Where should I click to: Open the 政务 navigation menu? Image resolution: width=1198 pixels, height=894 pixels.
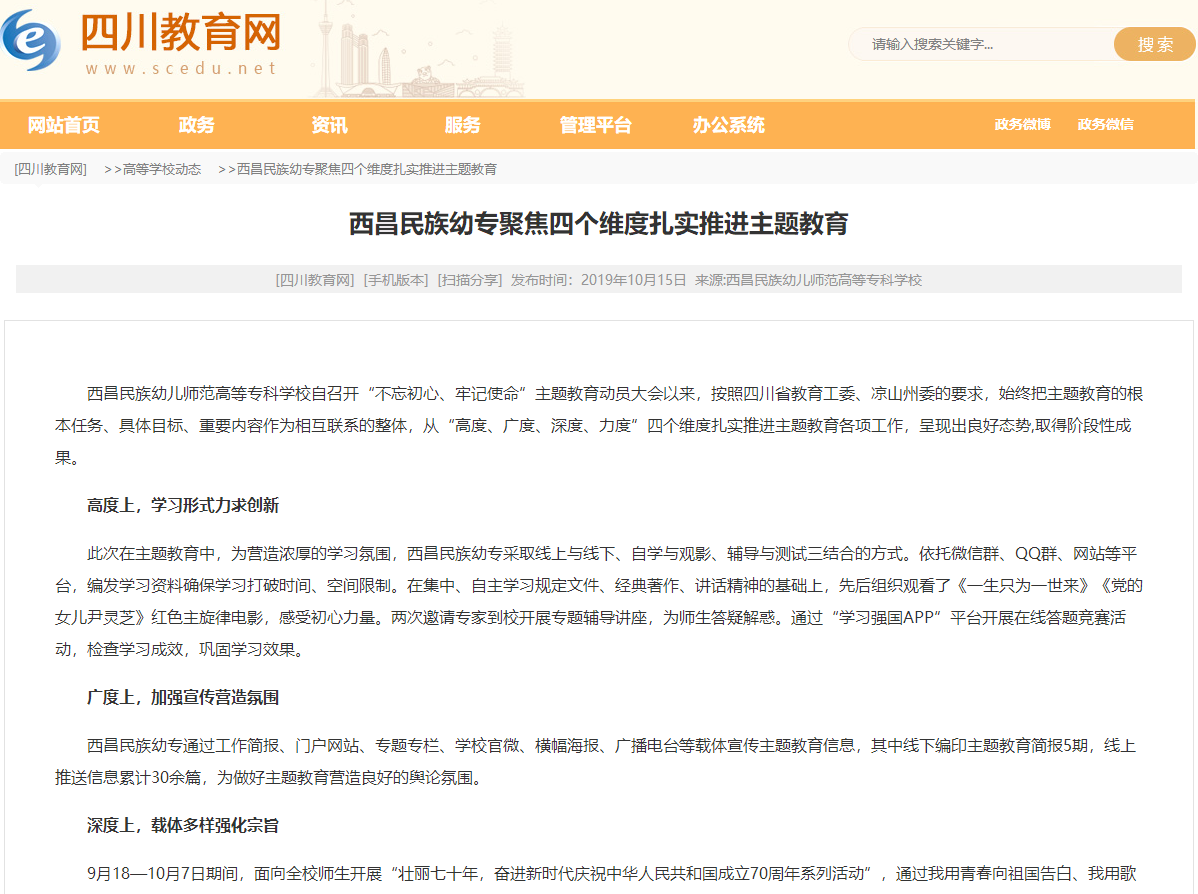click(x=197, y=125)
